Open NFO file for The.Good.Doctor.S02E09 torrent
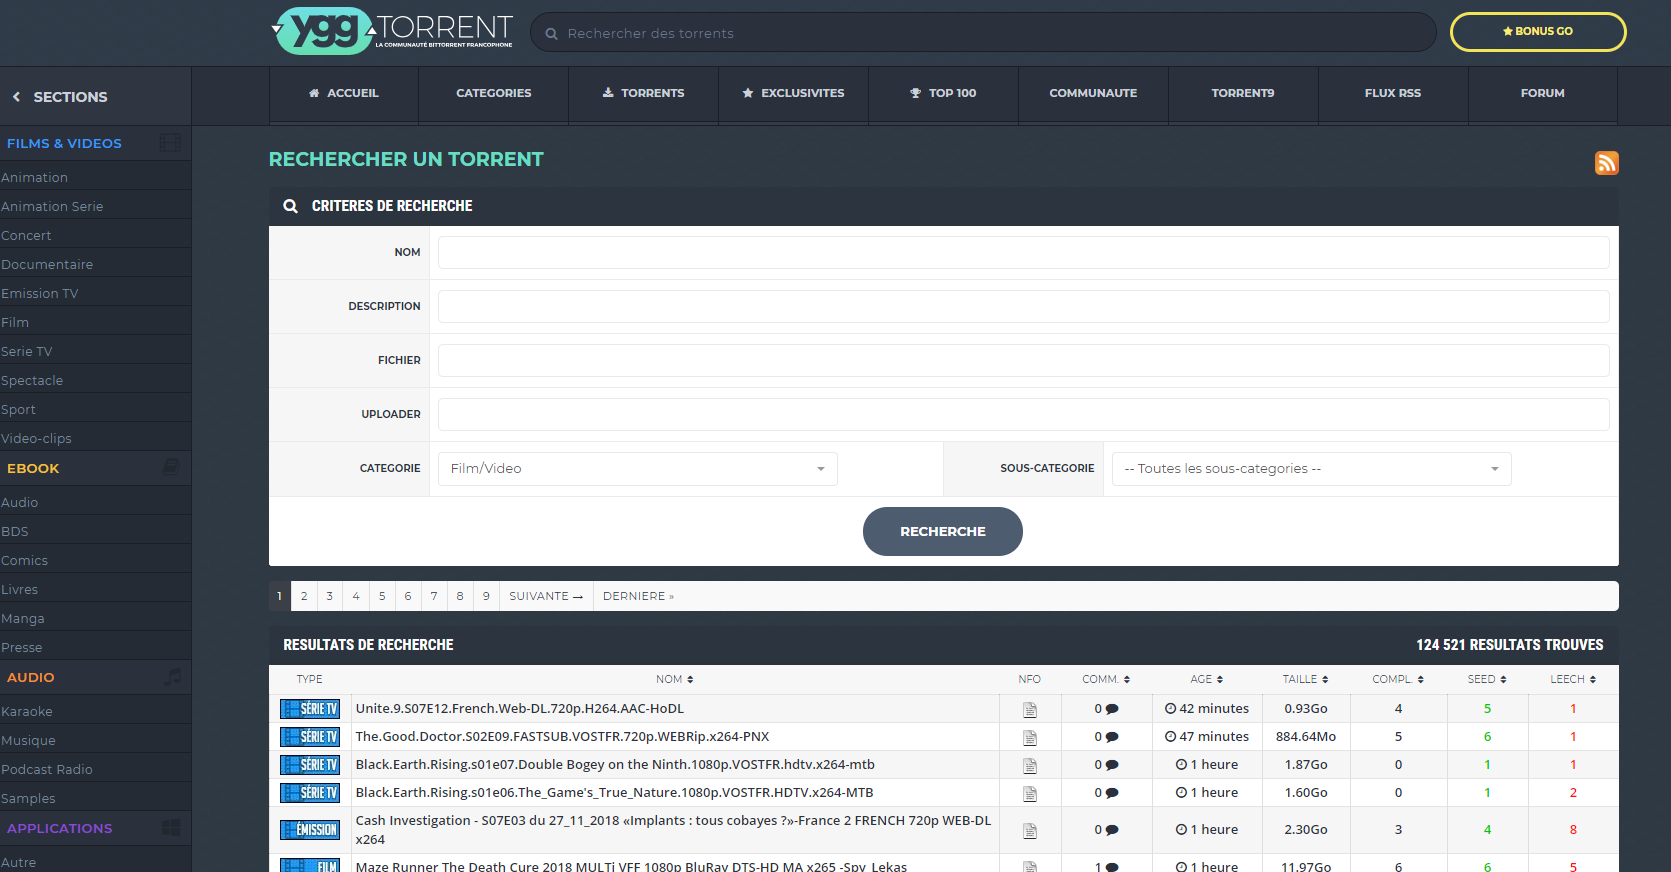1671x872 pixels. tap(1029, 737)
